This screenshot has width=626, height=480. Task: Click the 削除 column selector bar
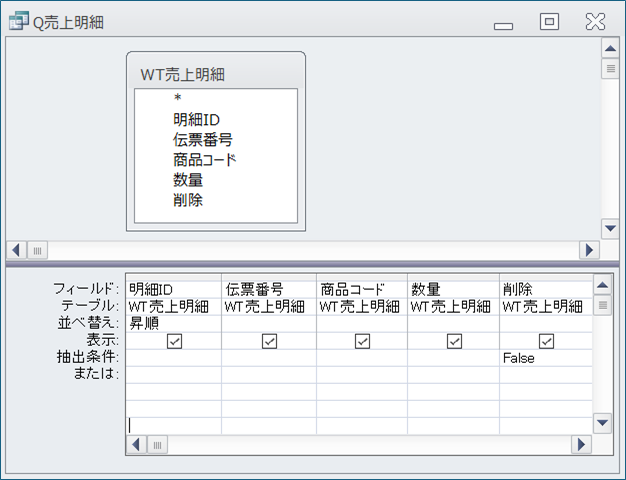[x=546, y=277]
